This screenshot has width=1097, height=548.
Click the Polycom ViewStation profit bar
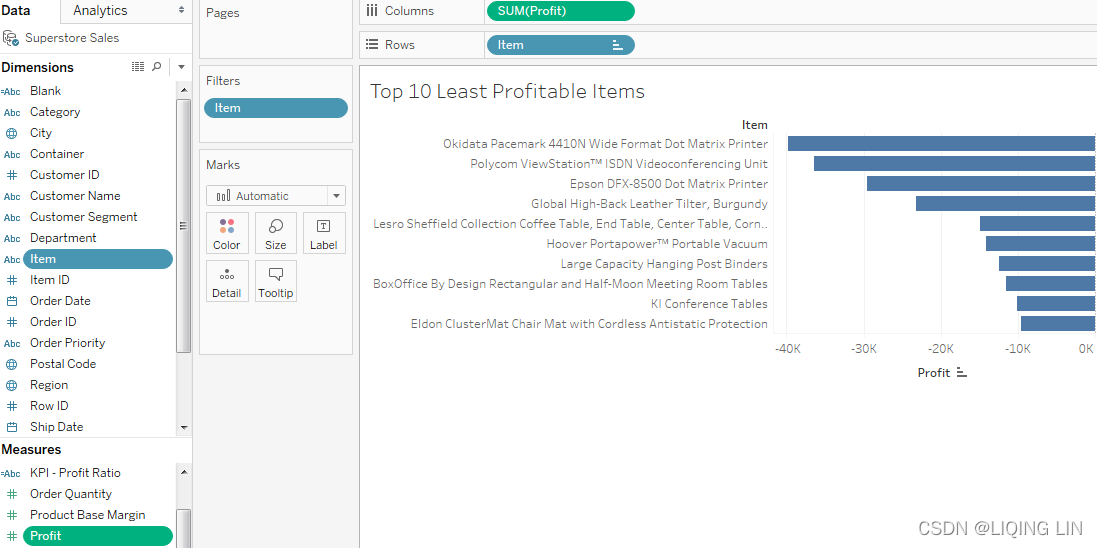(954, 164)
